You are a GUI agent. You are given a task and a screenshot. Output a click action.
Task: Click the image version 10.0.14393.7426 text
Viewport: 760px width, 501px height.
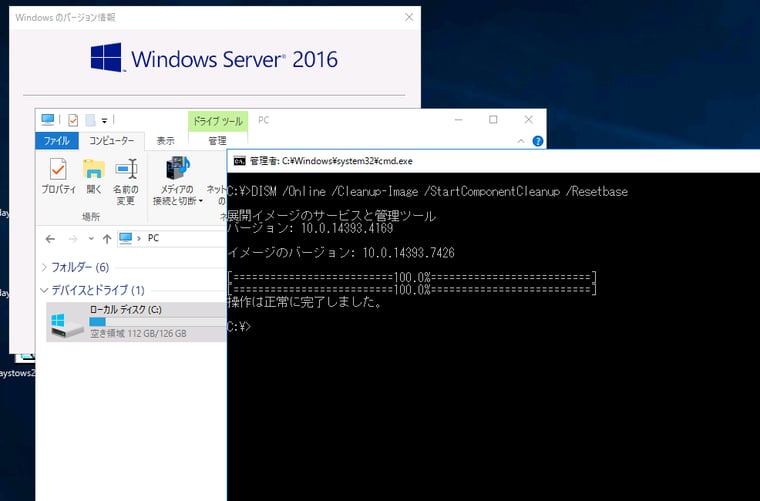tap(409, 252)
